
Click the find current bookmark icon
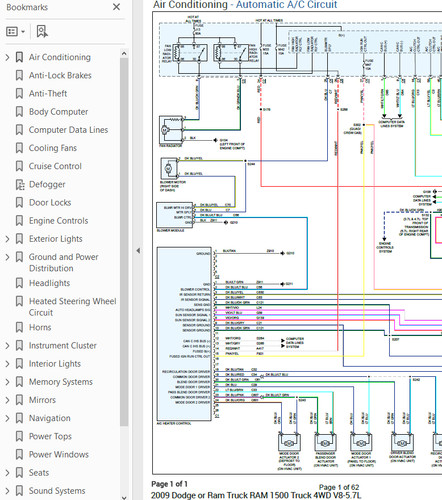tap(42, 32)
